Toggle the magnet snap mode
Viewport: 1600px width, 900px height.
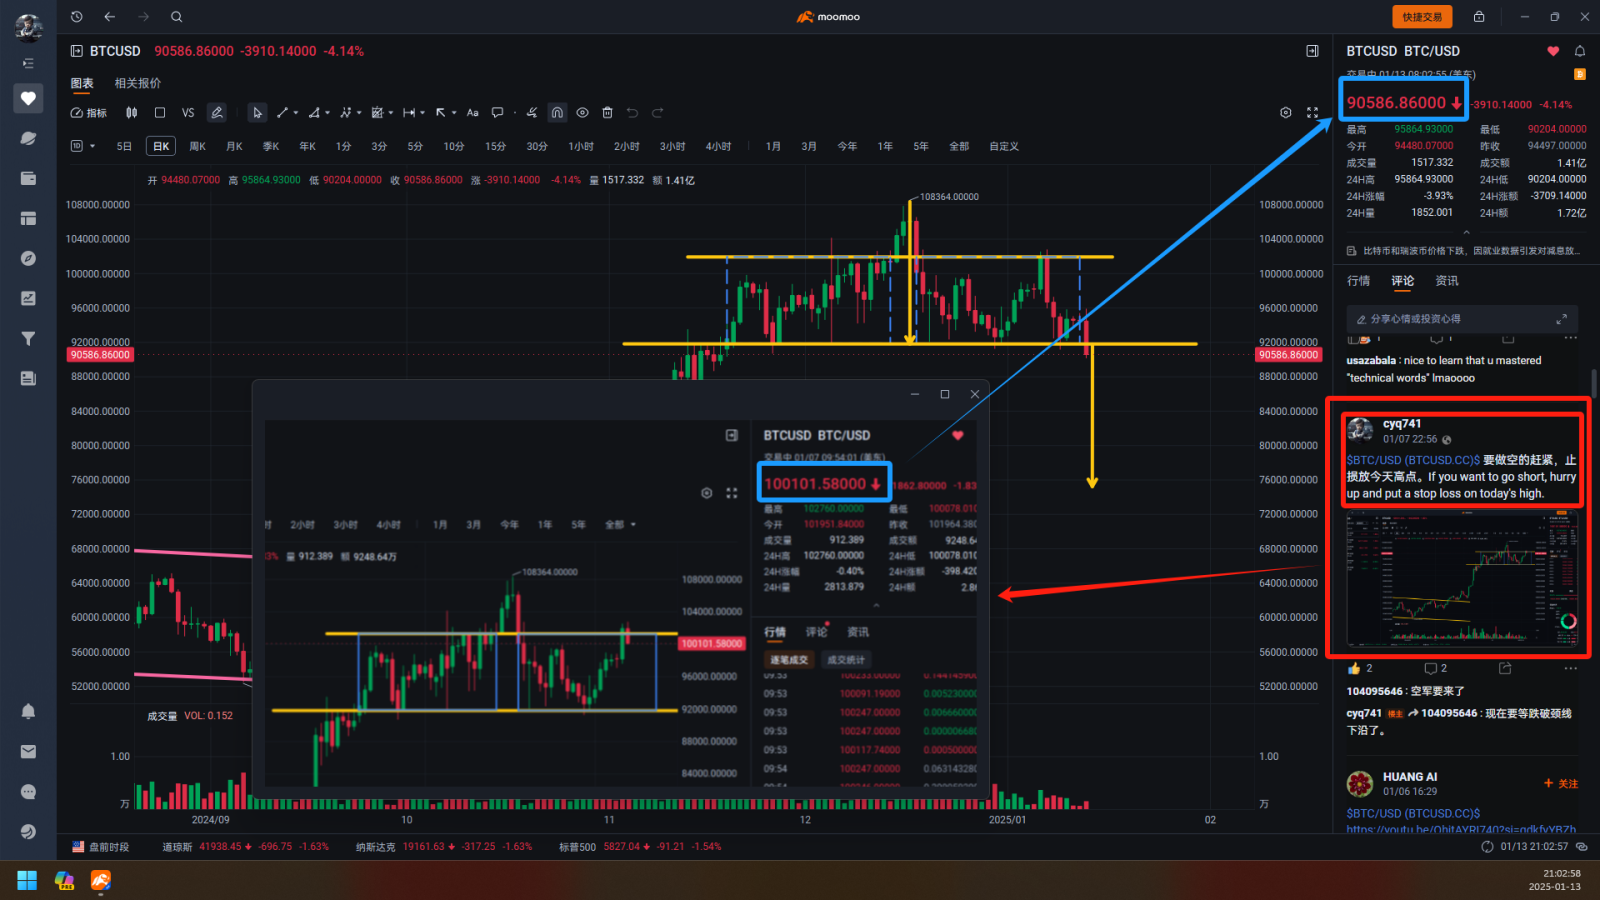point(557,112)
